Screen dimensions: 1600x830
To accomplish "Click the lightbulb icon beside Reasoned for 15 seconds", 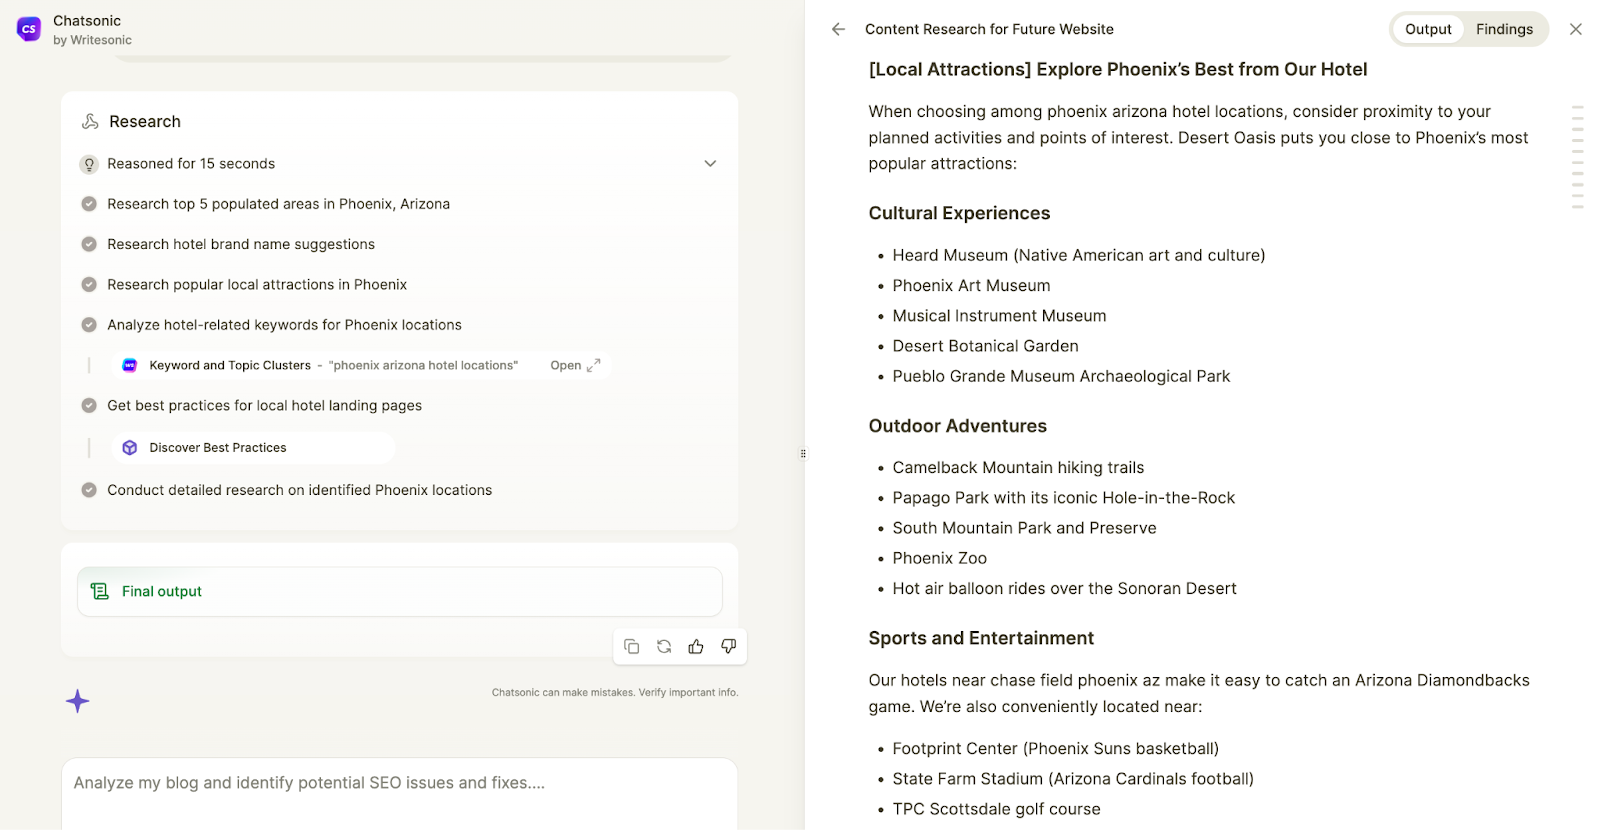I will click(89, 164).
